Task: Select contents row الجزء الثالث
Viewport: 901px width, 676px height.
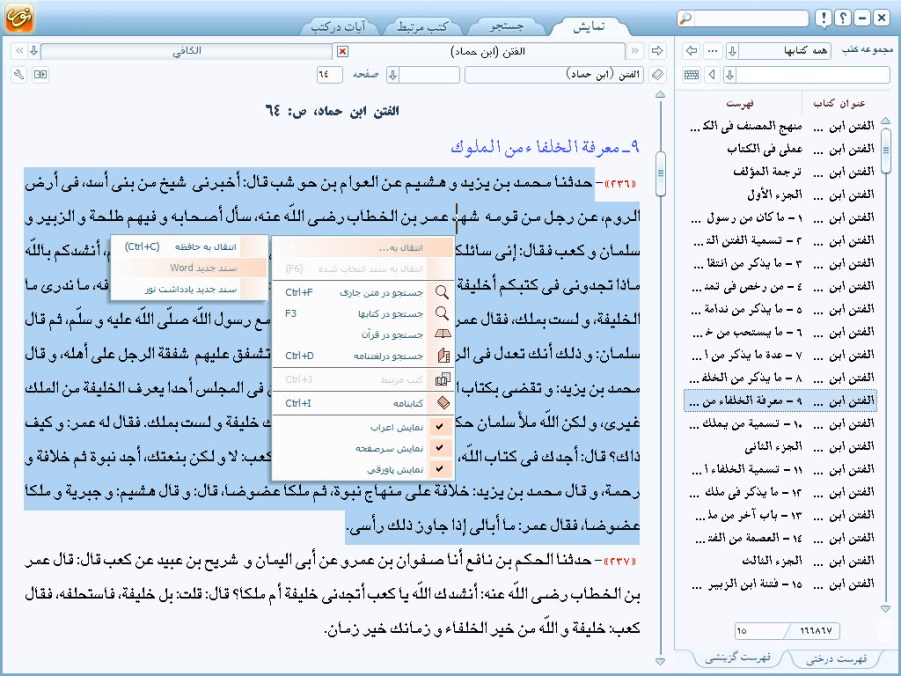Action: 780,560
